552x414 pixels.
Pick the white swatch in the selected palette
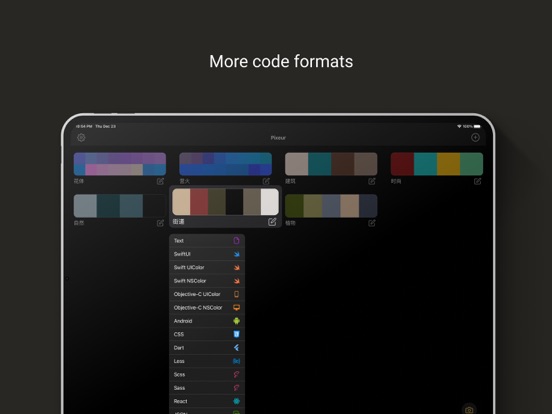[x=270, y=202]
